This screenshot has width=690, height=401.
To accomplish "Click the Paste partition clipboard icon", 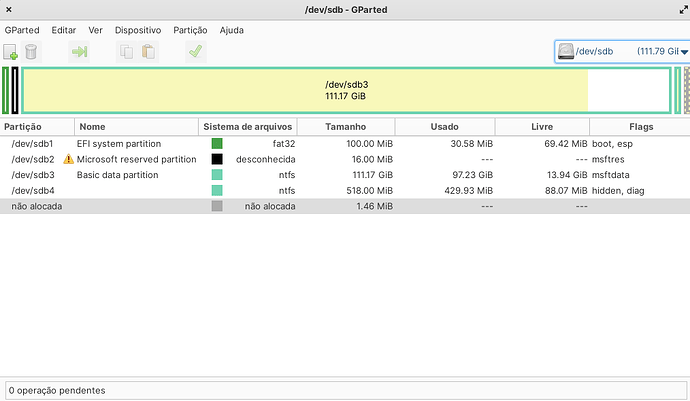I will [x=148, y=52].
